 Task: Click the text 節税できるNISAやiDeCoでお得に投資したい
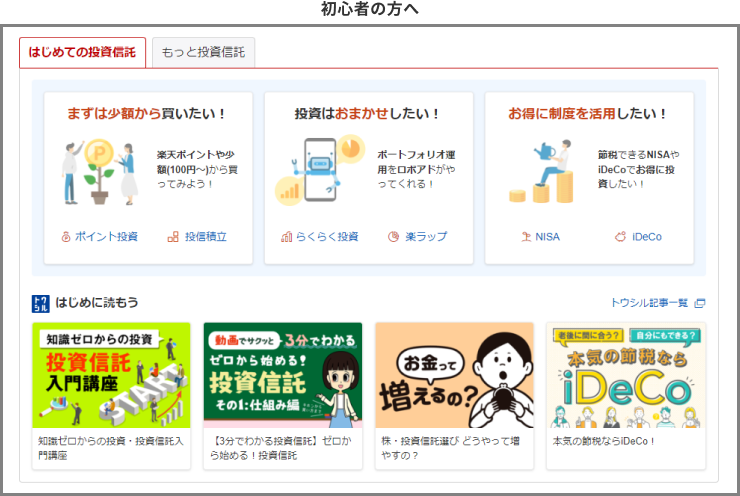tap(638, 169)
